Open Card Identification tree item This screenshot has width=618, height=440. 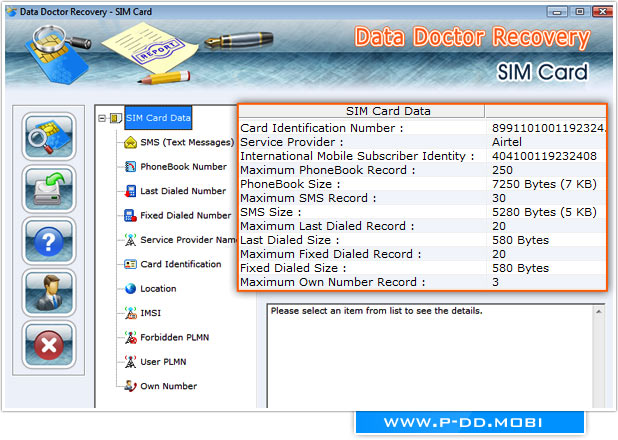[181, 264]
